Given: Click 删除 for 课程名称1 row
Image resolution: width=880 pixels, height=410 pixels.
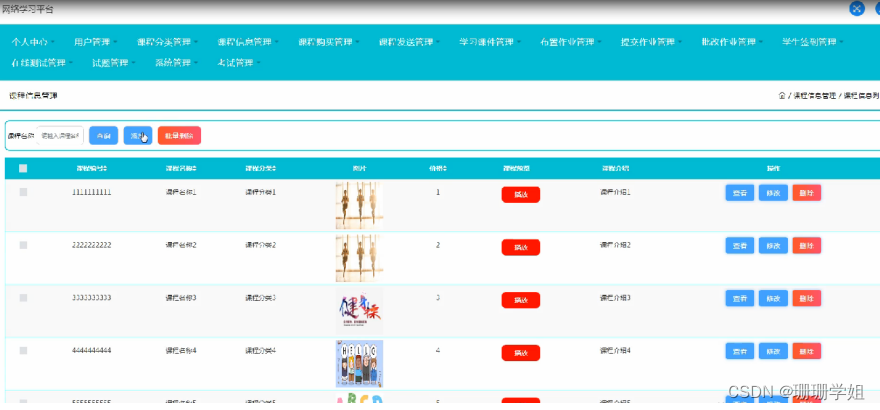Looking at the screenshot, I should click(x=806, y=192).
